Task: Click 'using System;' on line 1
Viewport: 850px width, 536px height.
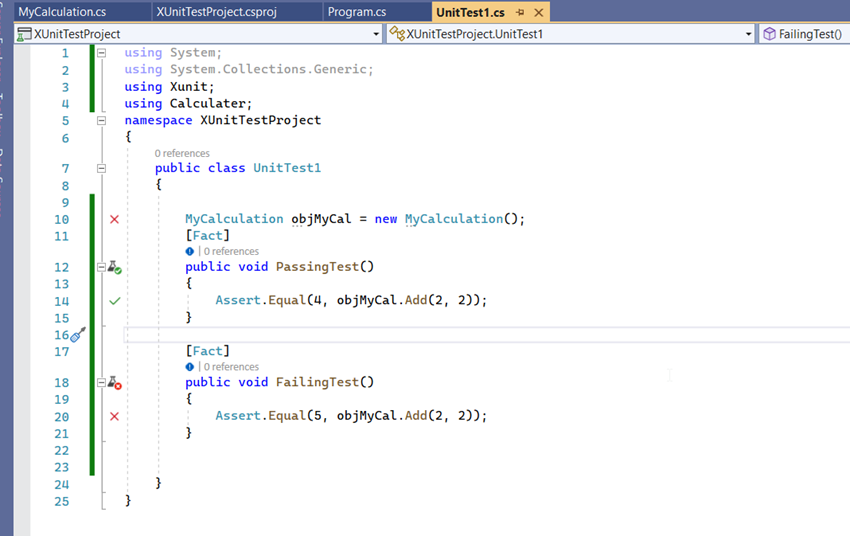Action: click(x=173, y=53)
